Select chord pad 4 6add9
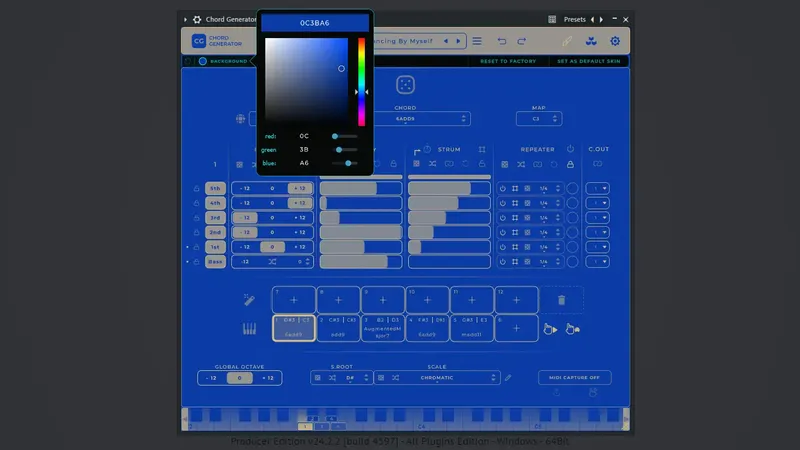The width and height of the screenshot is (800, 450). click(x=427, y=328)
